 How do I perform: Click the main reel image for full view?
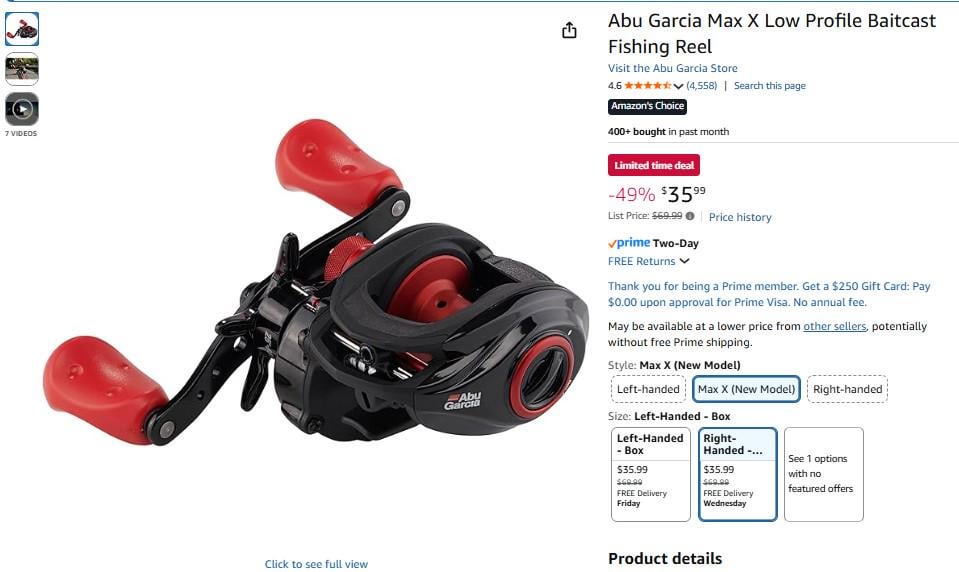coord(316,281)
